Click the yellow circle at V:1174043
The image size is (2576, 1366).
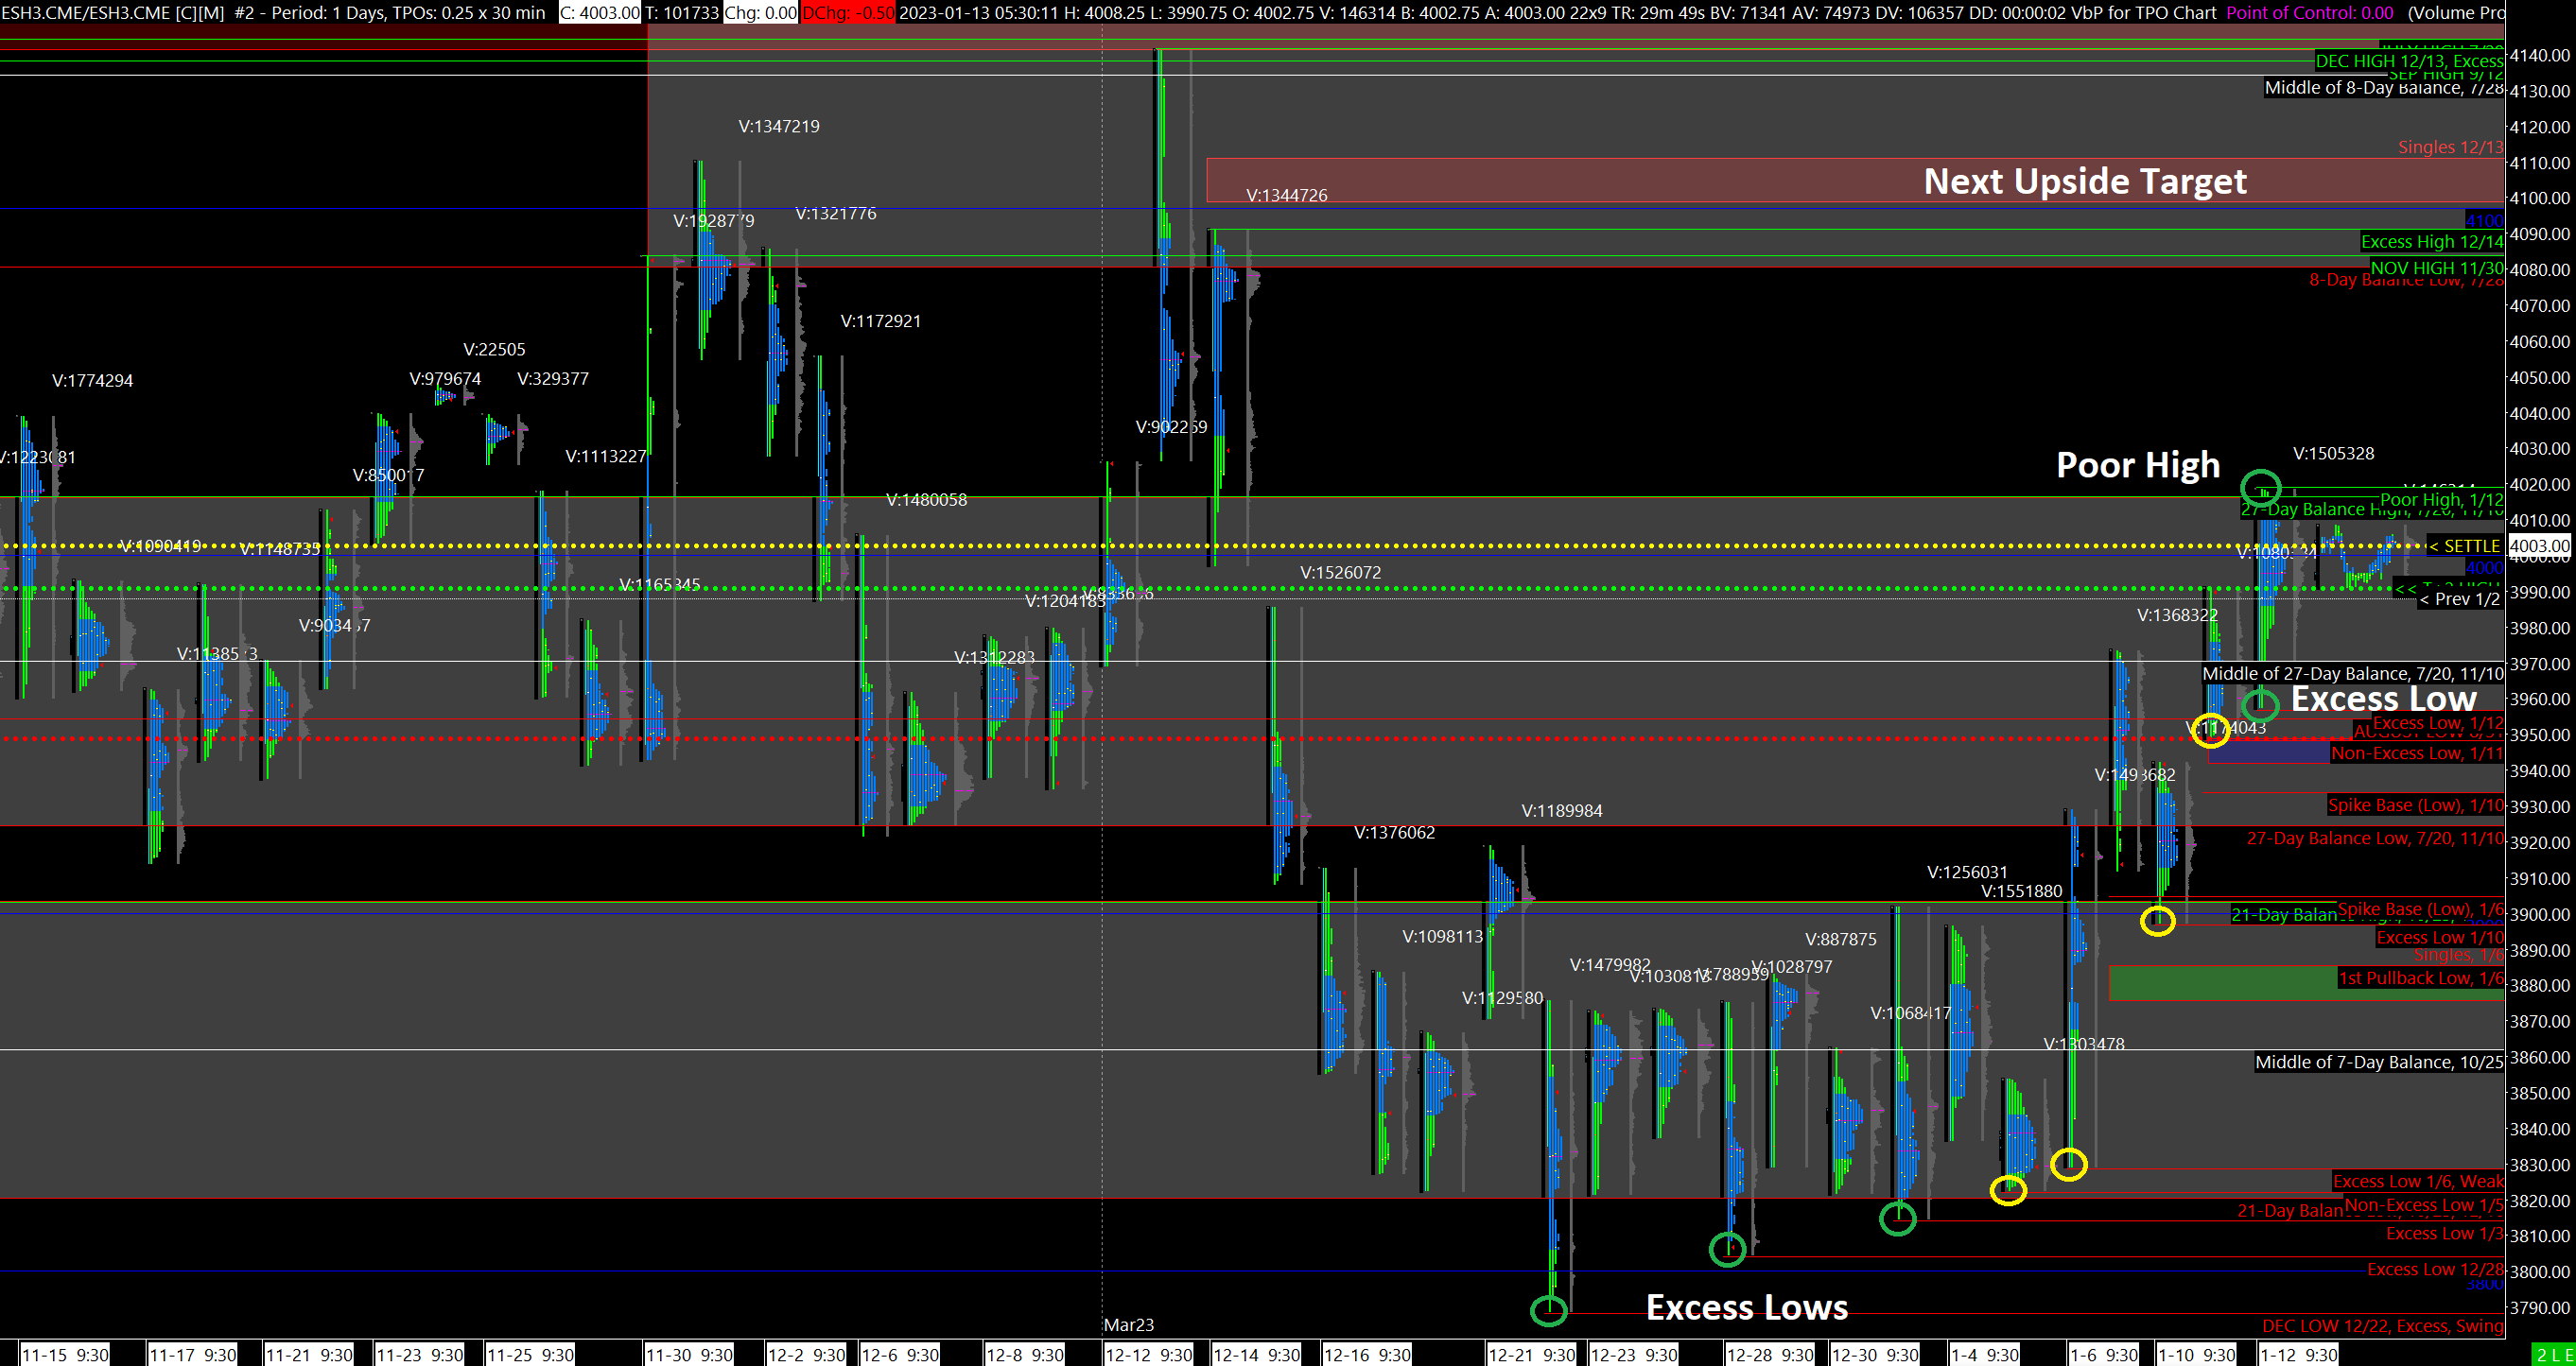pyautogui.click(x=2210, y=730)
